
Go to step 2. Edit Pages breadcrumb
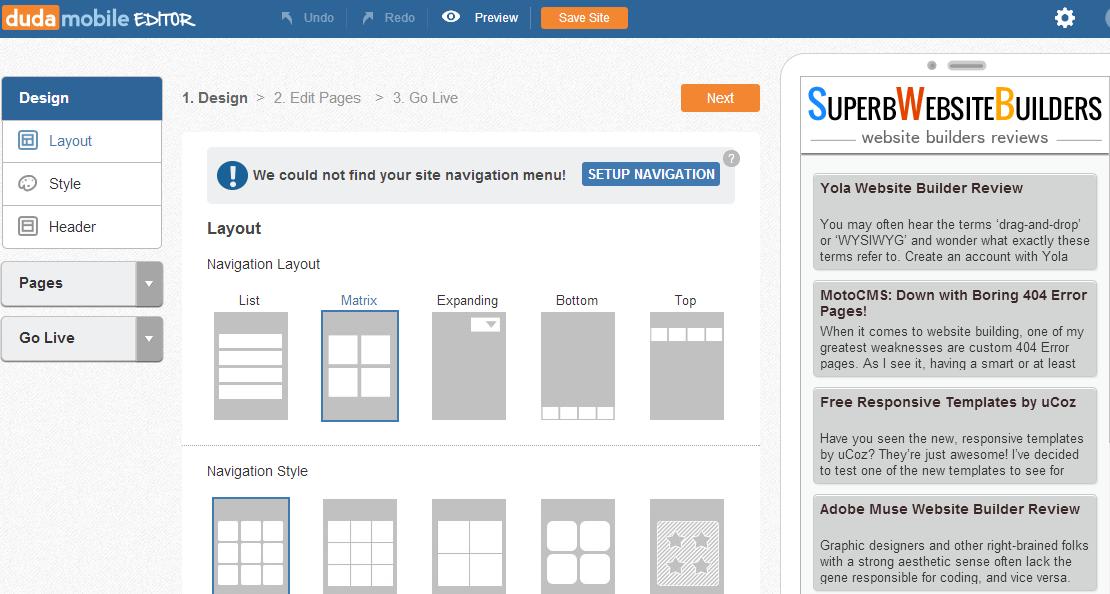(317, 98)
